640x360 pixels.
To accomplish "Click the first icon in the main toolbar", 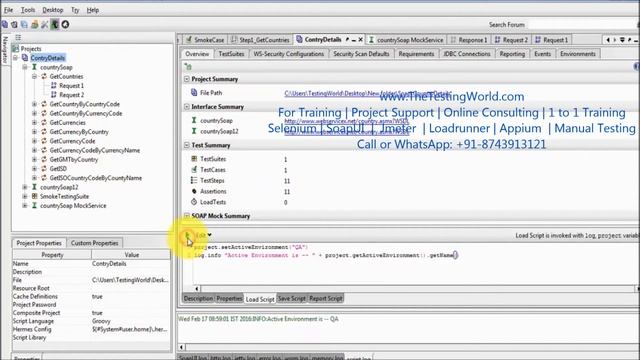I will [x=5, y=24].
